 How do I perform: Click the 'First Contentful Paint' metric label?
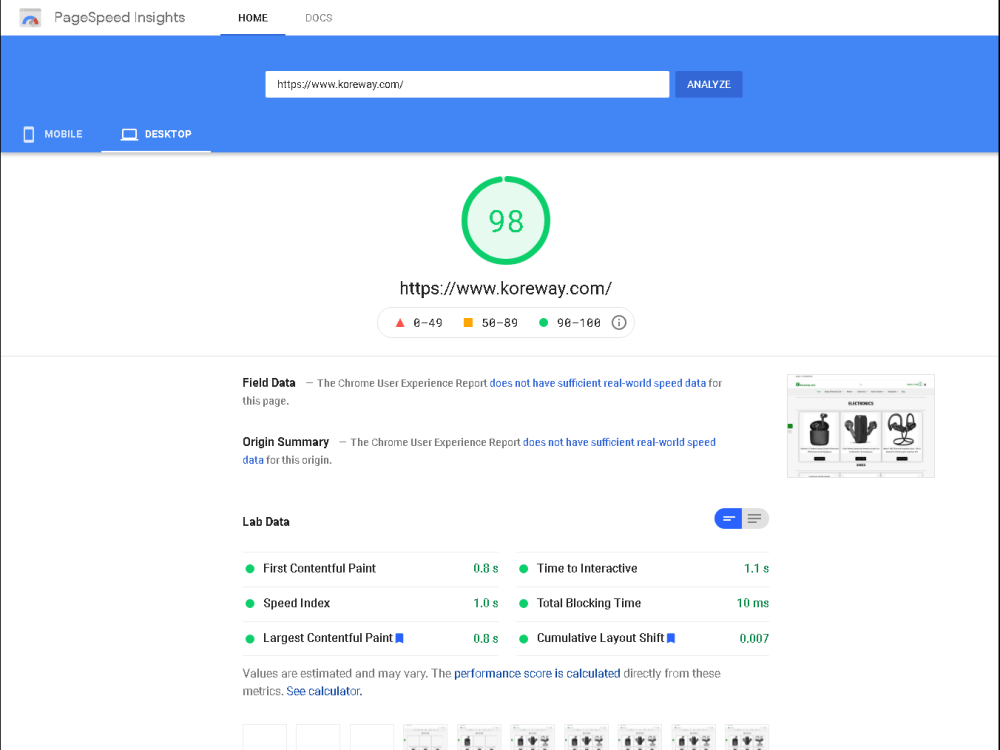point(320,568)
